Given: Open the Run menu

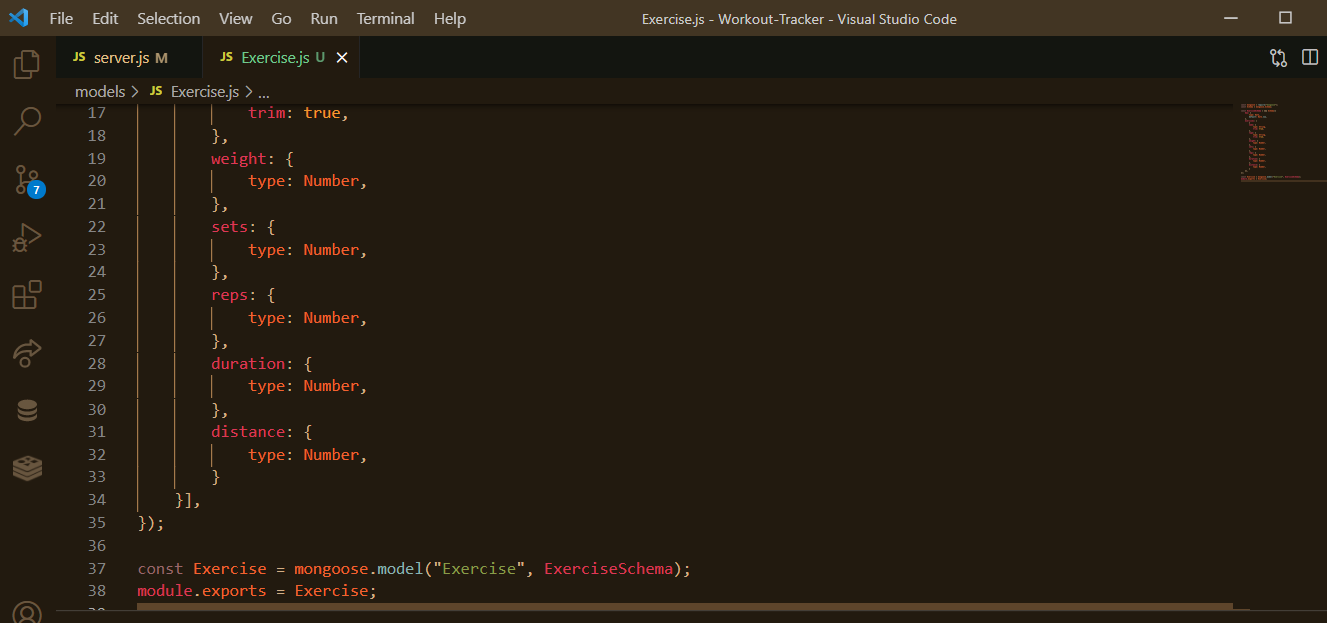Looking at the screenshot, I should point(324,18).
